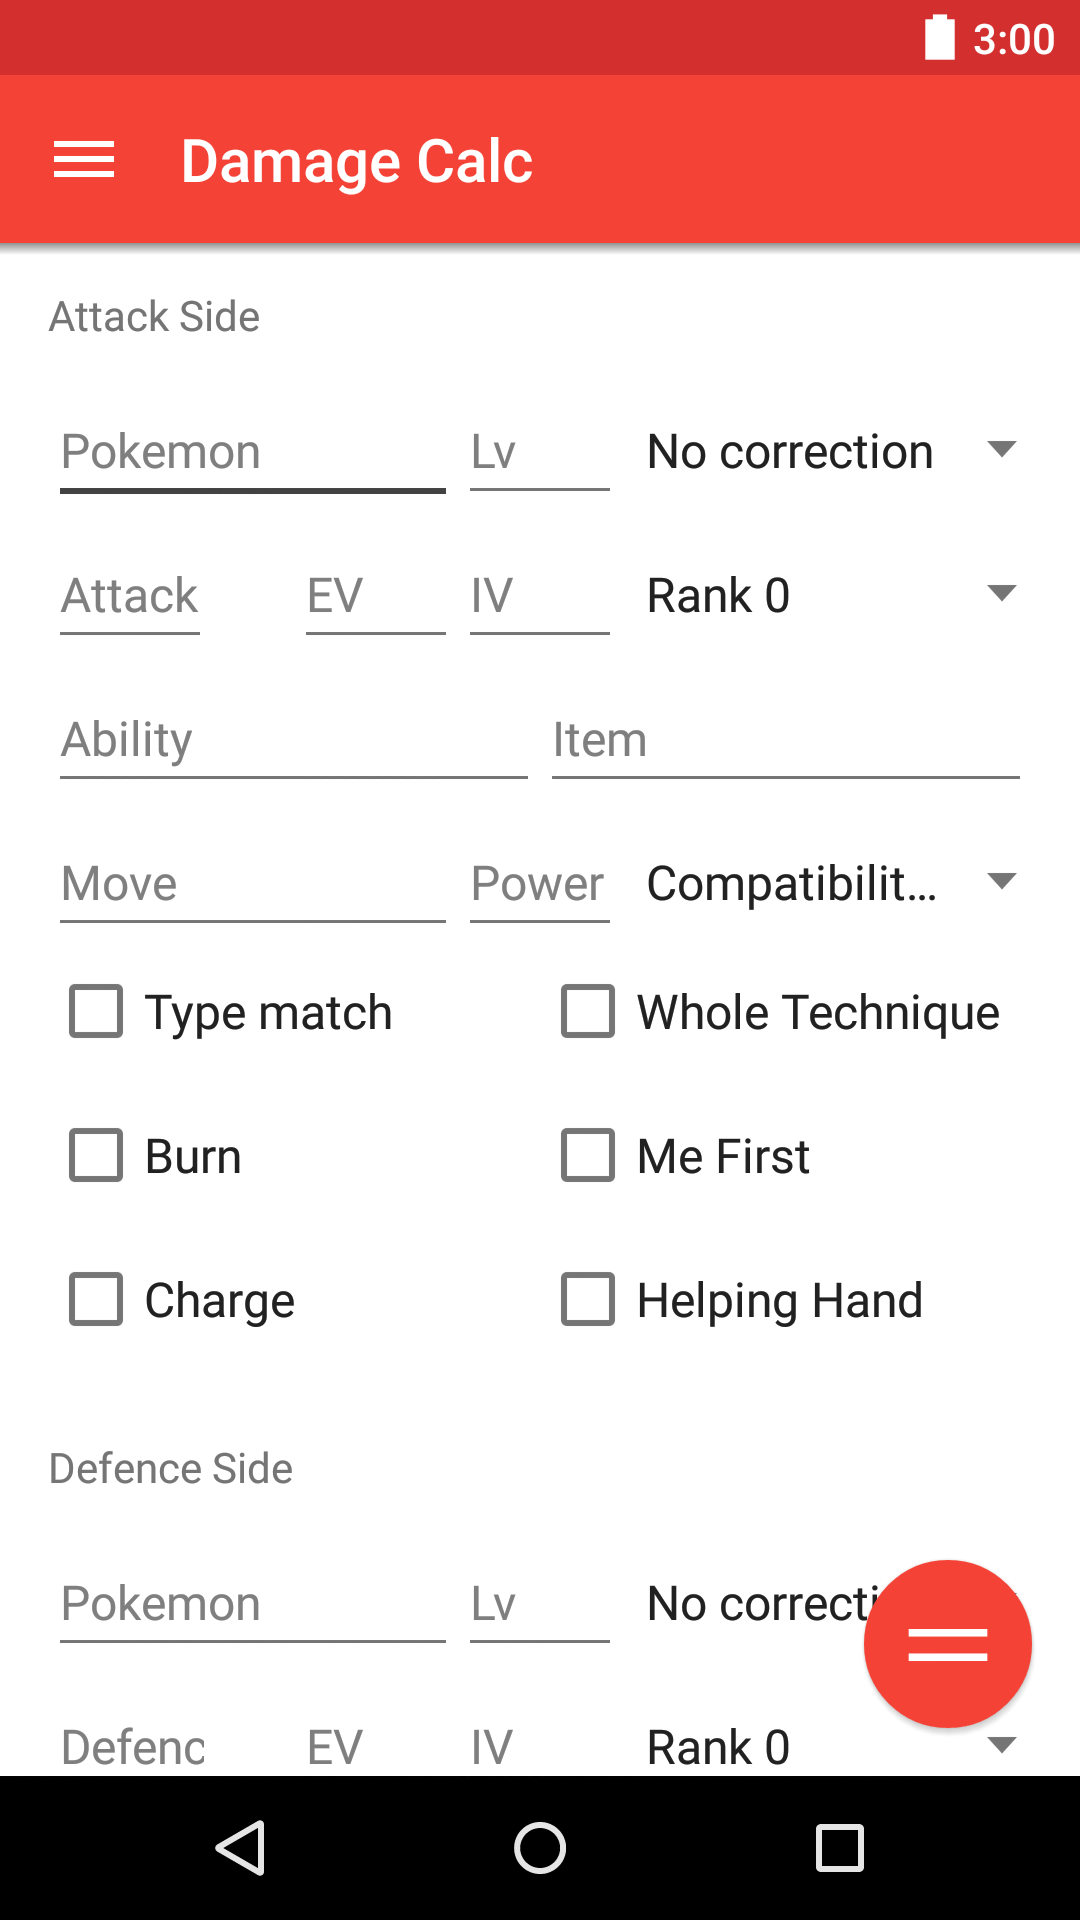Viewport: 1080px width, 1920px height.
Task: Toggle the Helping Hand checkbox
Action: point(588,1300)
